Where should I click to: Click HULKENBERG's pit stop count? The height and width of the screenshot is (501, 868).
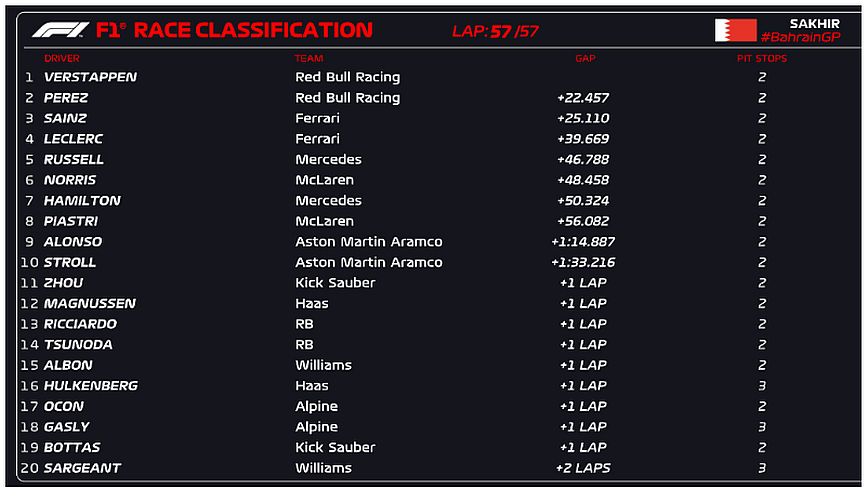762,386
